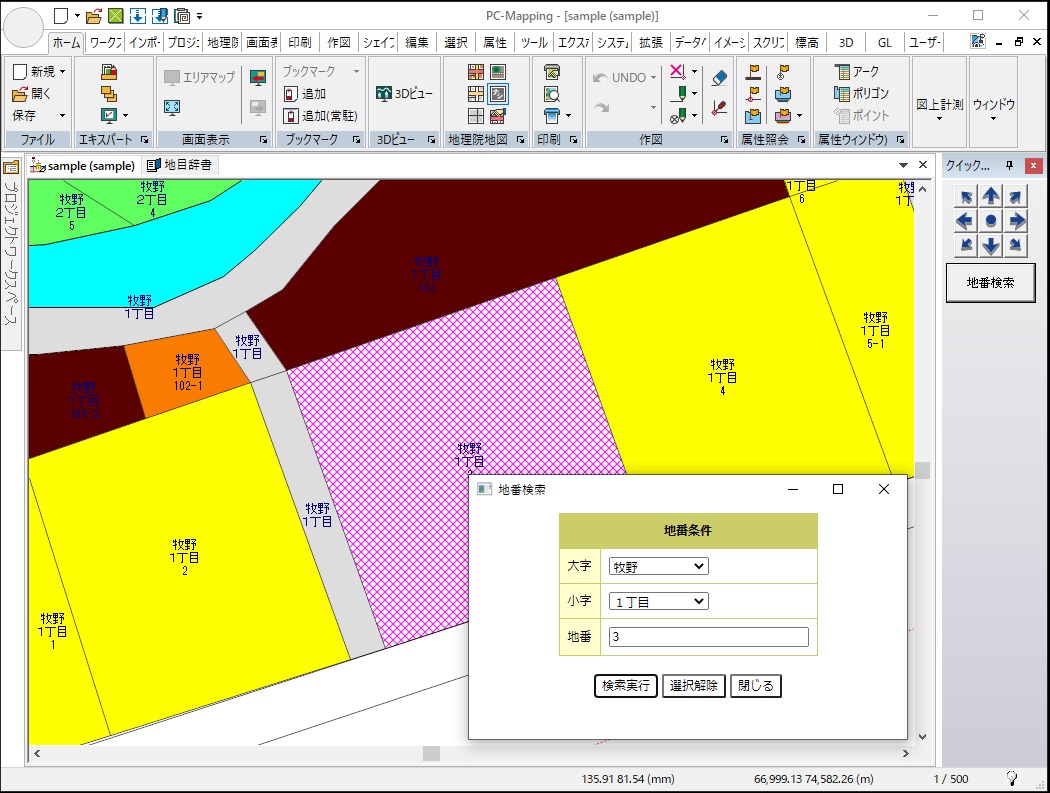Click the 地番検索 button in the quick panel
The height and width of the screenshot is (793, 1050).
point(990,283)
